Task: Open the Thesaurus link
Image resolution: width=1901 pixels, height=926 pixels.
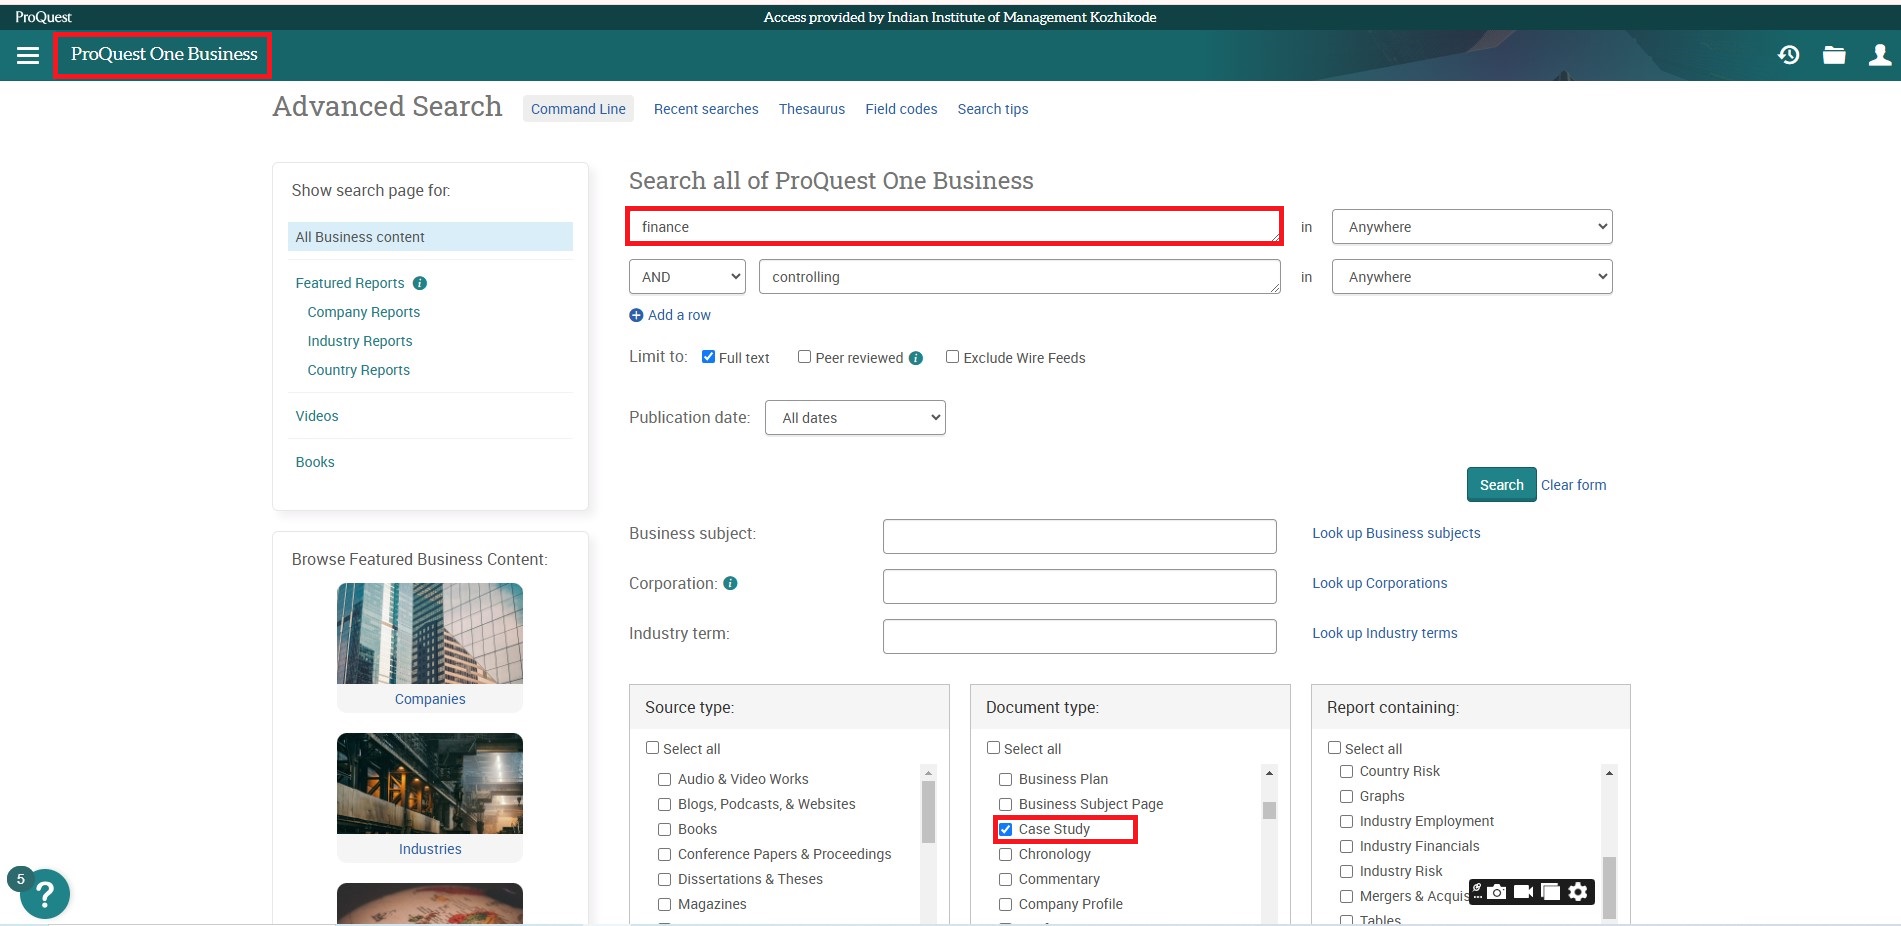Action: [x=811, y=109]
